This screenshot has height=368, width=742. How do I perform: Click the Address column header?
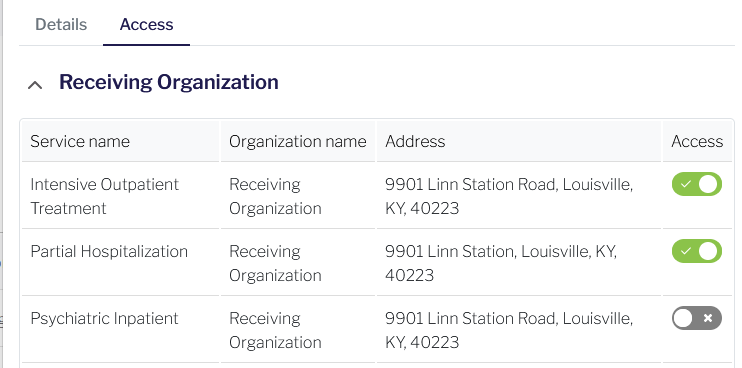click(x=415, y=141)
